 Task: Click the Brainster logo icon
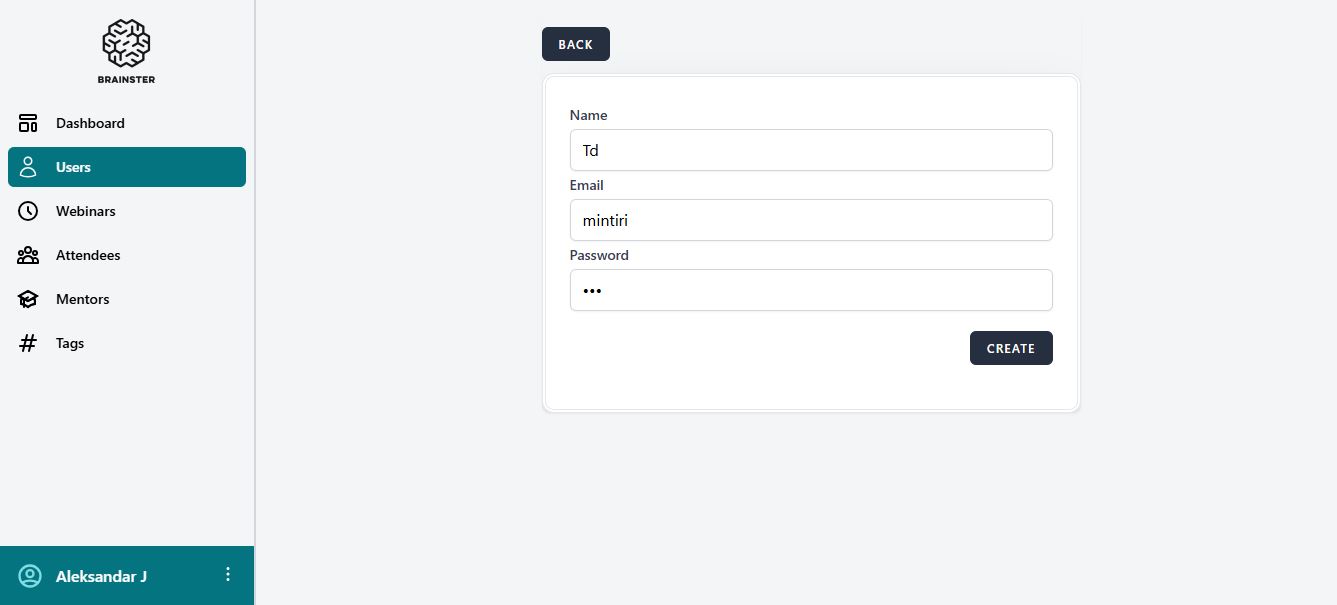tap(126, 43)
